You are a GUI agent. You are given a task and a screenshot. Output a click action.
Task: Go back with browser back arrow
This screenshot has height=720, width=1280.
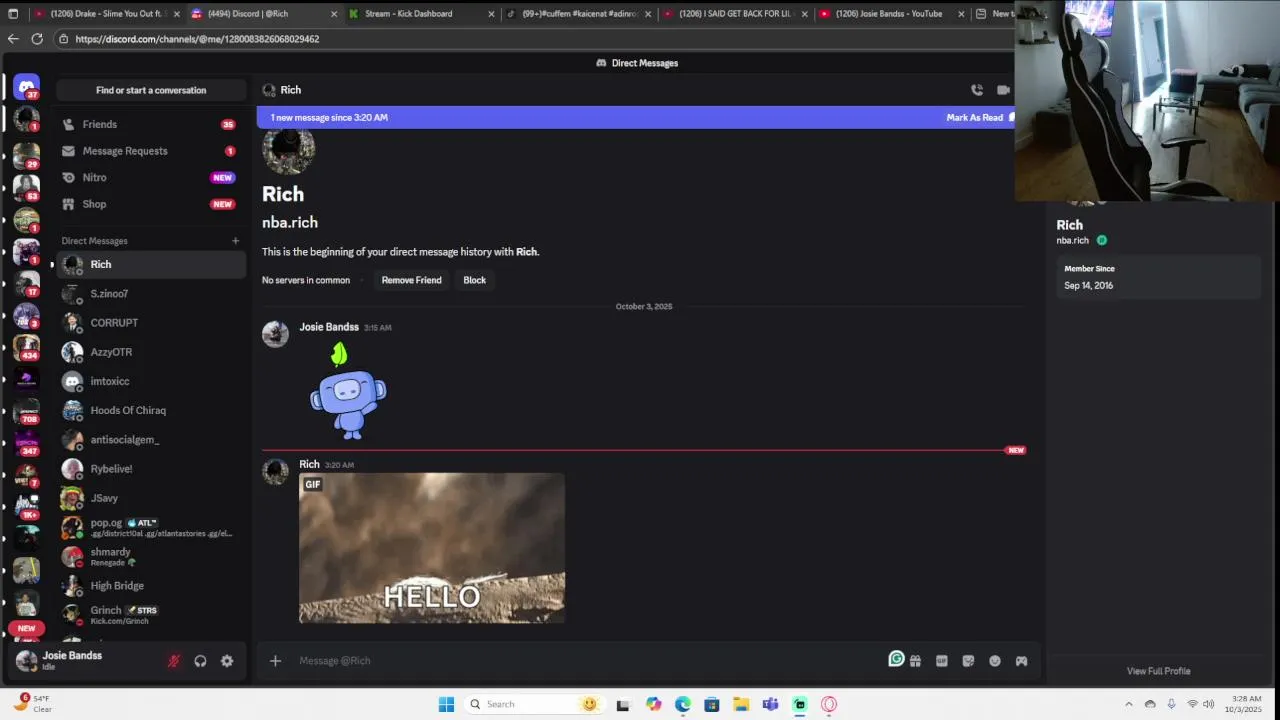coord(13,39)
